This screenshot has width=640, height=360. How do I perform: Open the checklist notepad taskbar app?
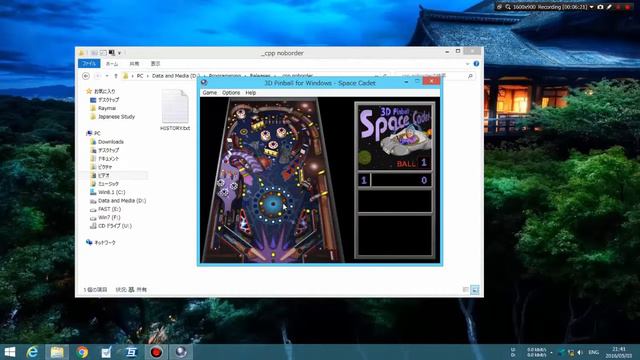click(107, 352)
